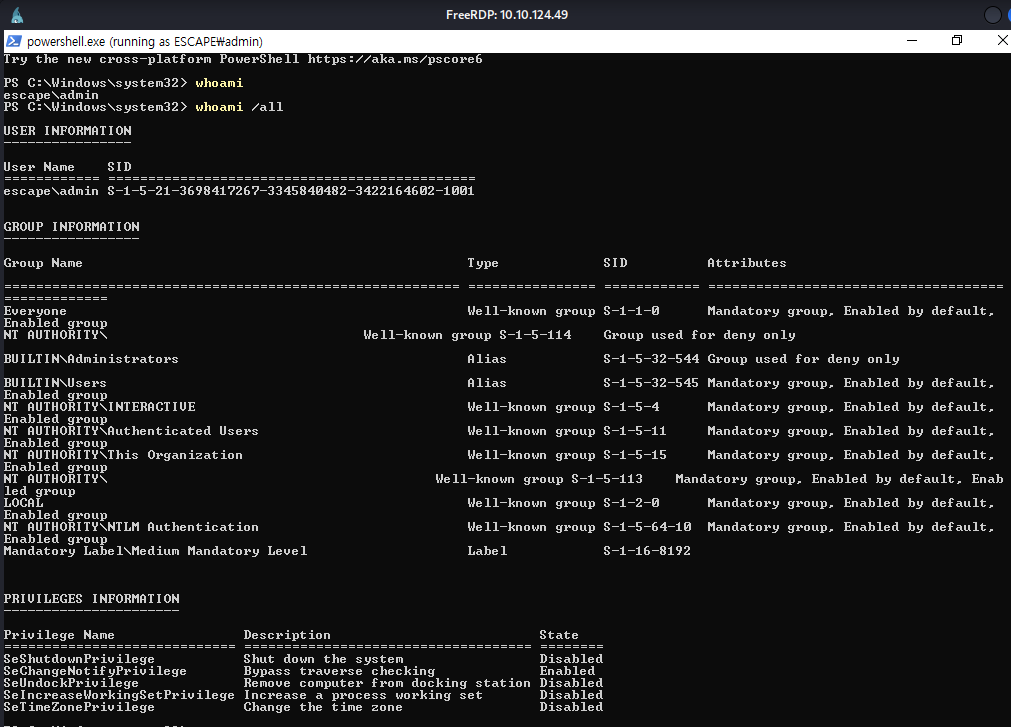
Task: Click the escape\admin user SID value
Action: 291,191
